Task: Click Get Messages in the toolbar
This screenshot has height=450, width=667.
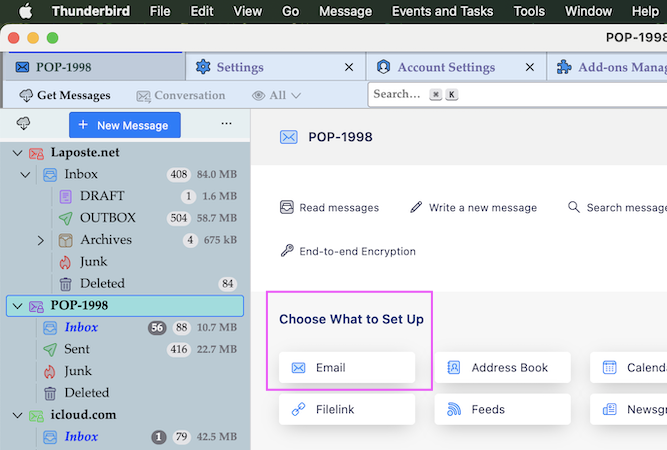Action: pyautogui.click(x=65, y=95)
